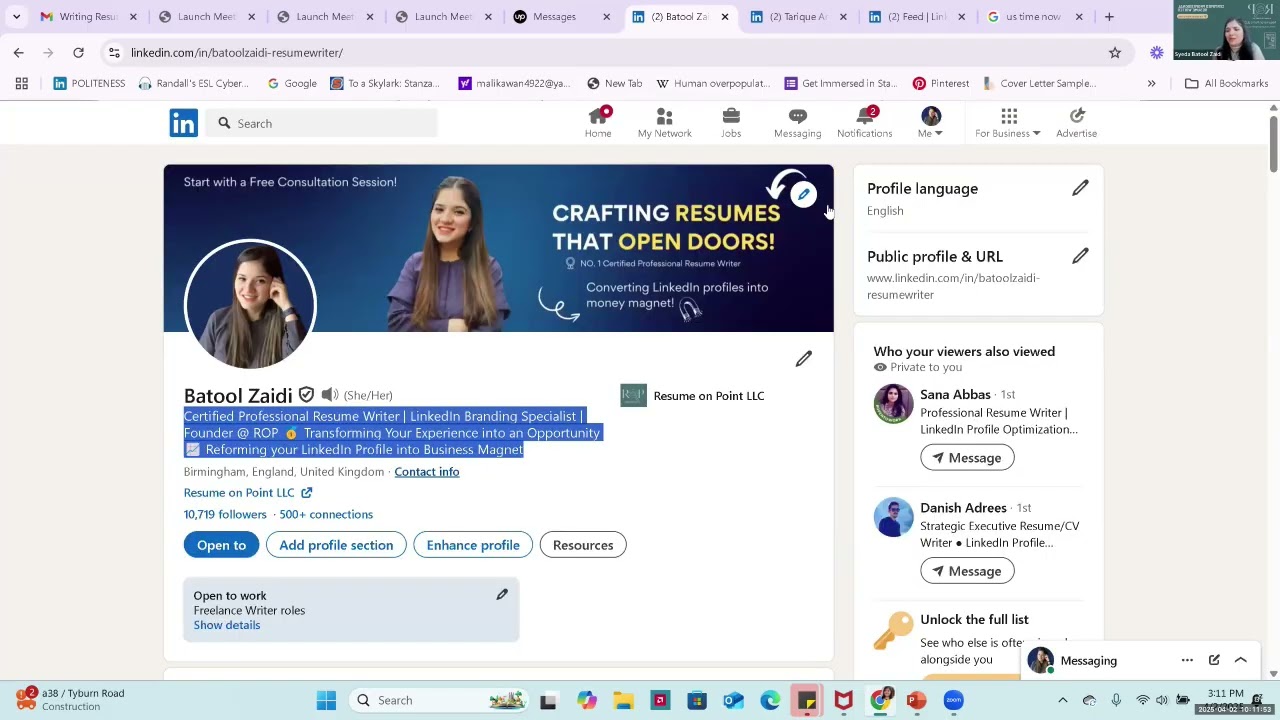The height and width of the screenshot is (720, 1280).
Task: Open the Jobs briefcase icon
Action: tap(731, 123)
